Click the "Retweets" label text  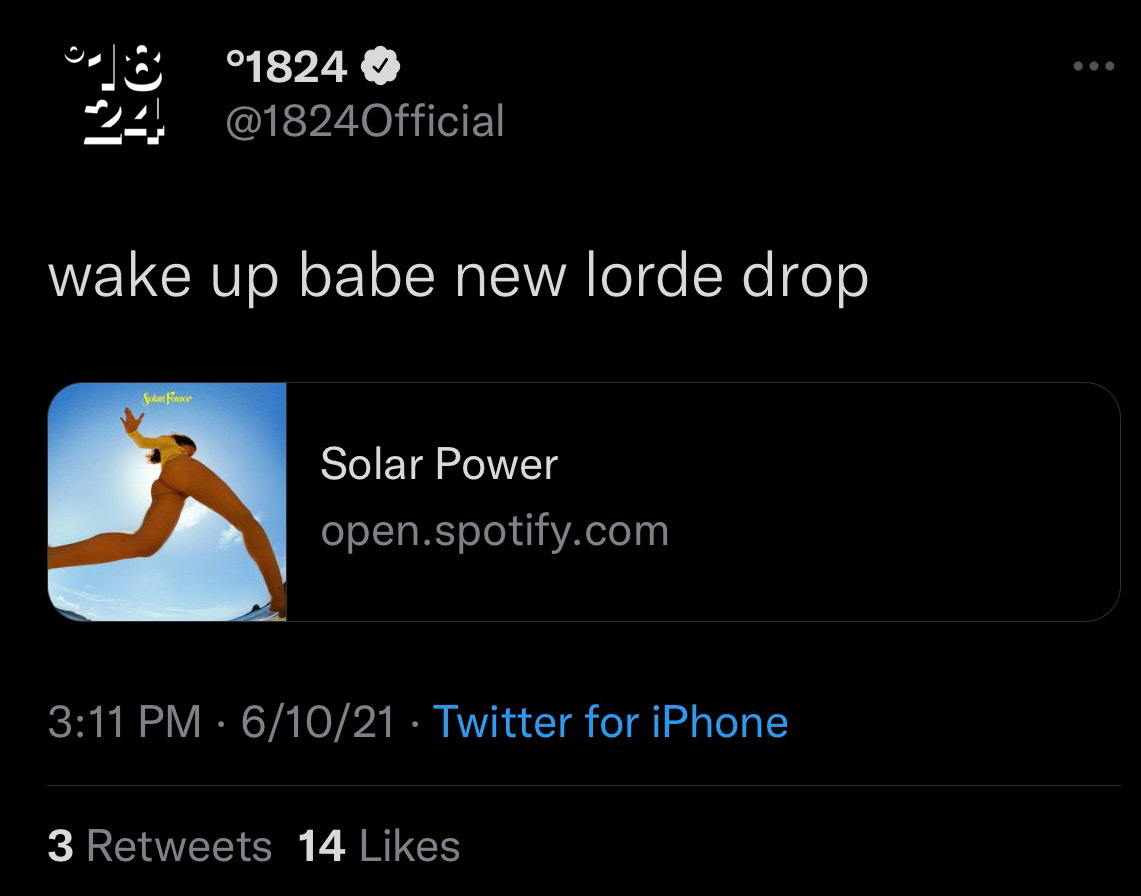(179, 846)
